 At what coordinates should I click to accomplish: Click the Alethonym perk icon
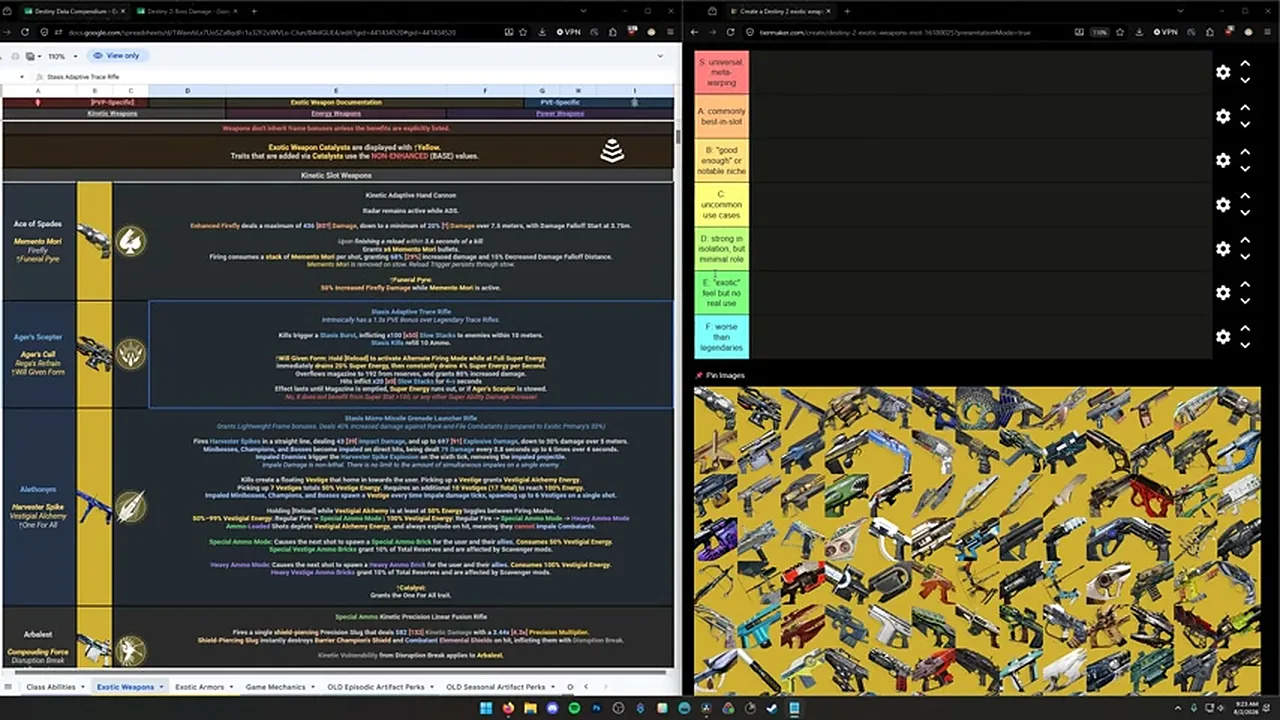[131, 507]
